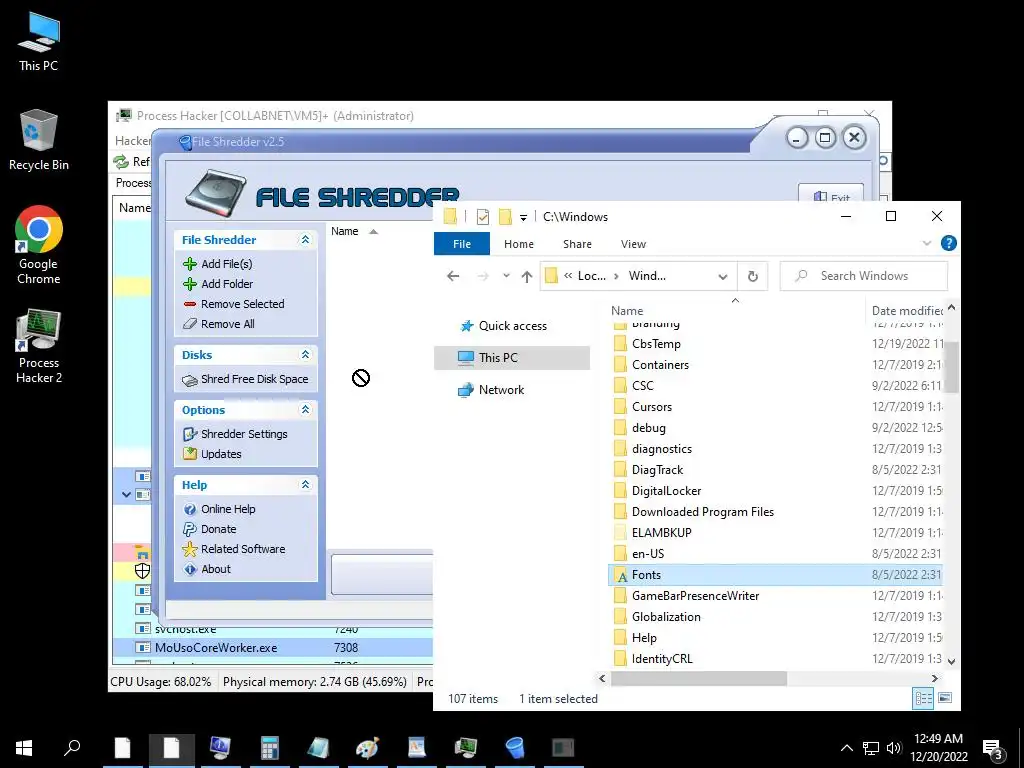Select This PC in Explorer navigation pane
This screenshot has height=768, width=1024.
pyautogui.click(x=511, y=358)
